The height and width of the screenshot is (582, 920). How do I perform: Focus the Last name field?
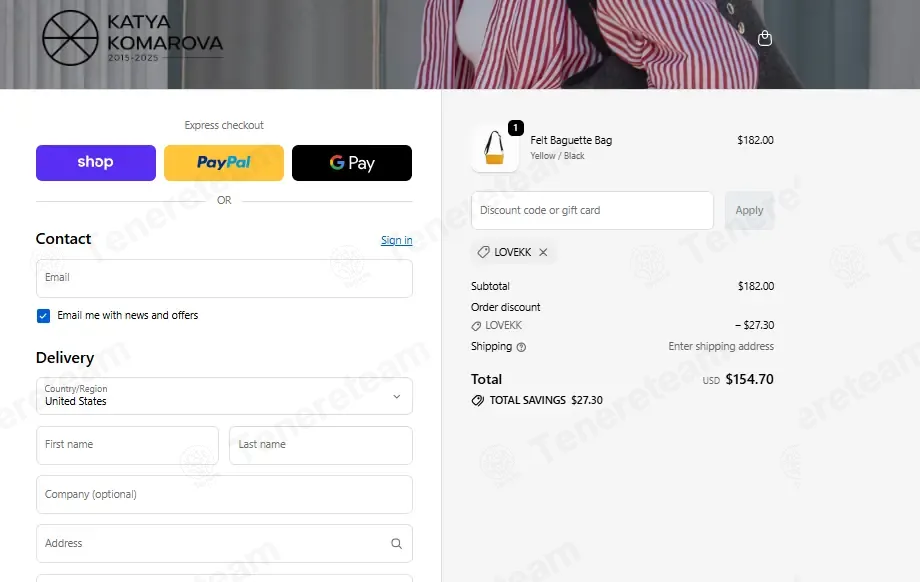coord(321,445)
